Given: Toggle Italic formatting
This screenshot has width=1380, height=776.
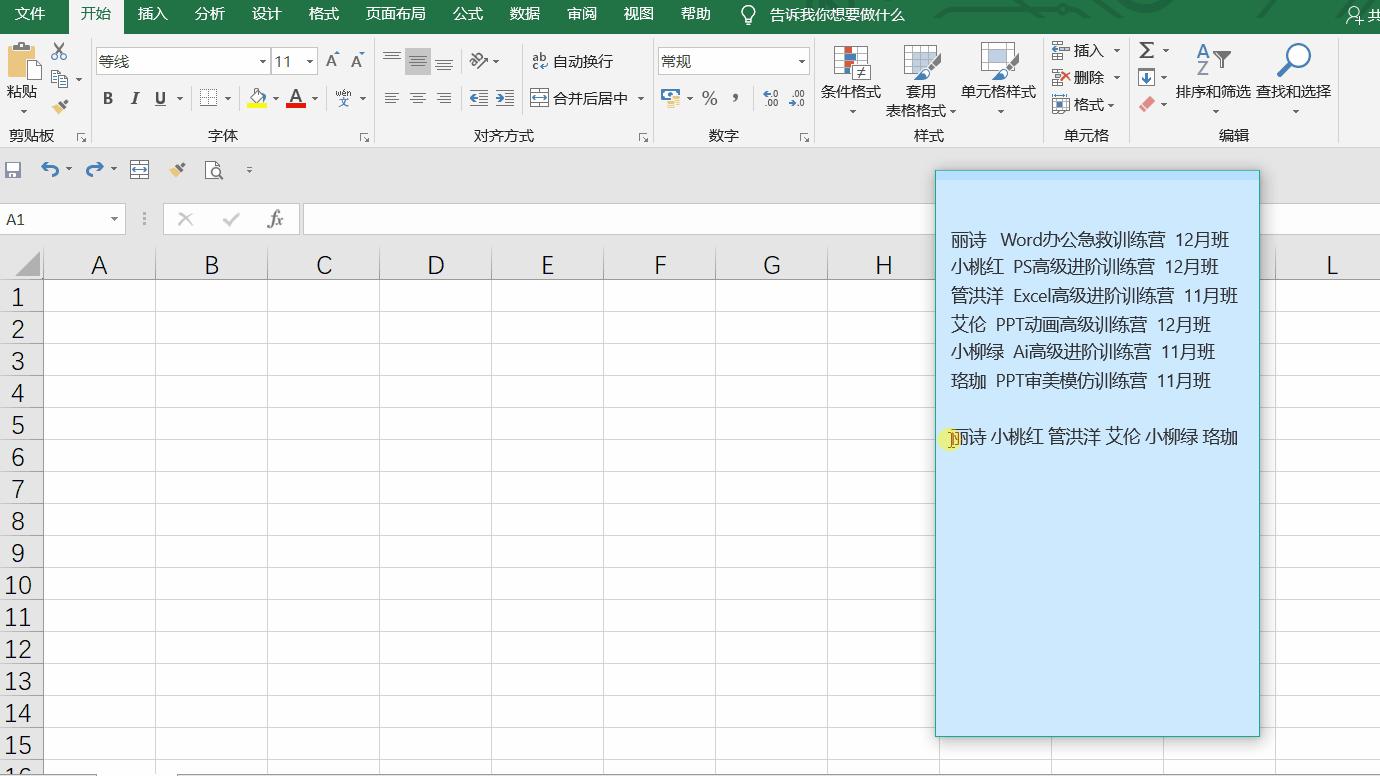Looking at the screenshot, I should pyautogui.click(x=134, y=98).
